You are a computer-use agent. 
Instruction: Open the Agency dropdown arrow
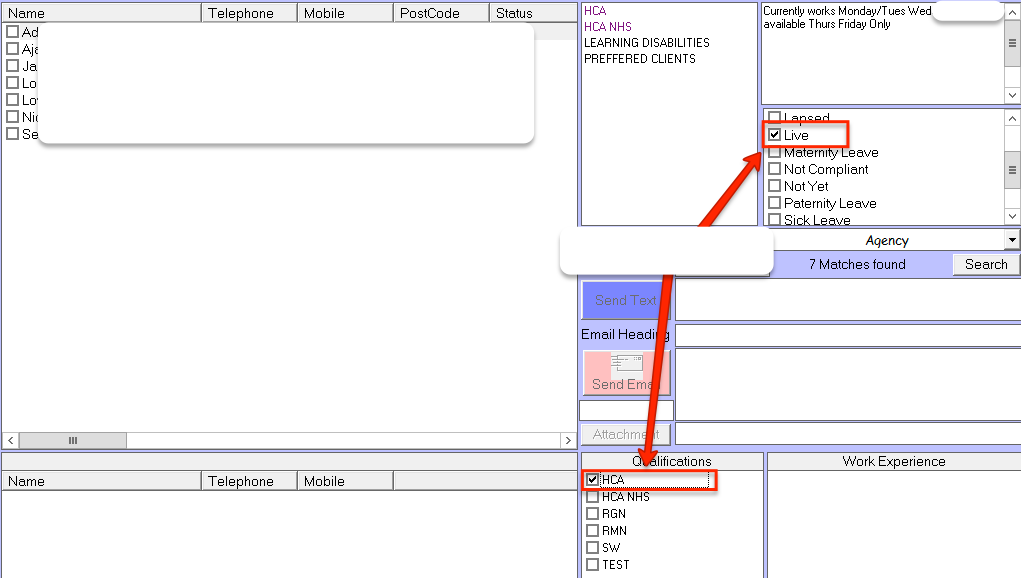pos(1012,240)
